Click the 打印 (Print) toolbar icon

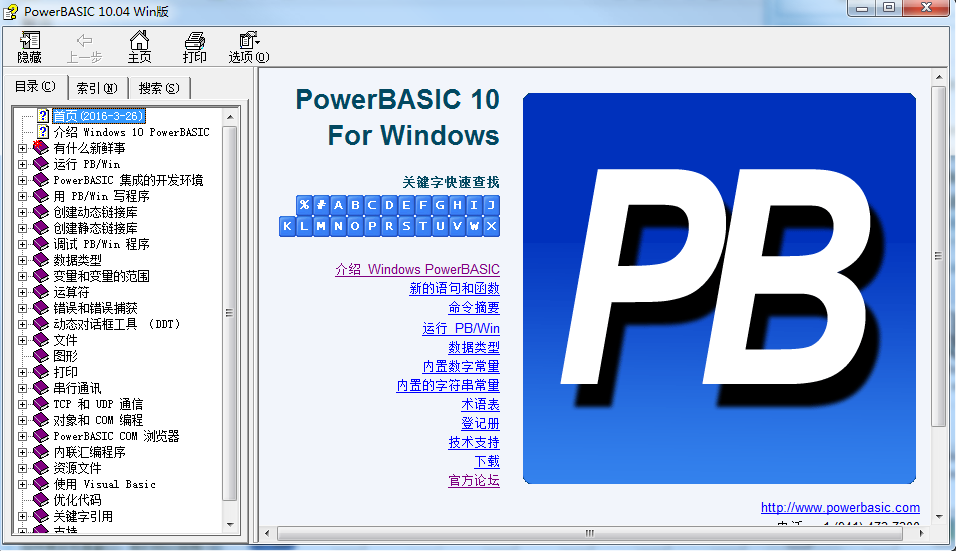(194, 47)
